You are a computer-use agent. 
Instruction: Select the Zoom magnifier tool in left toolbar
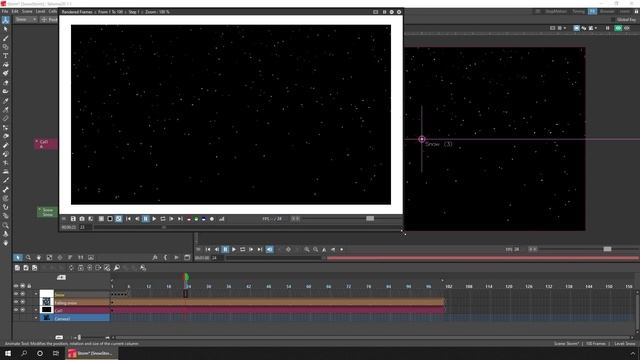click(x=5, y=225)
